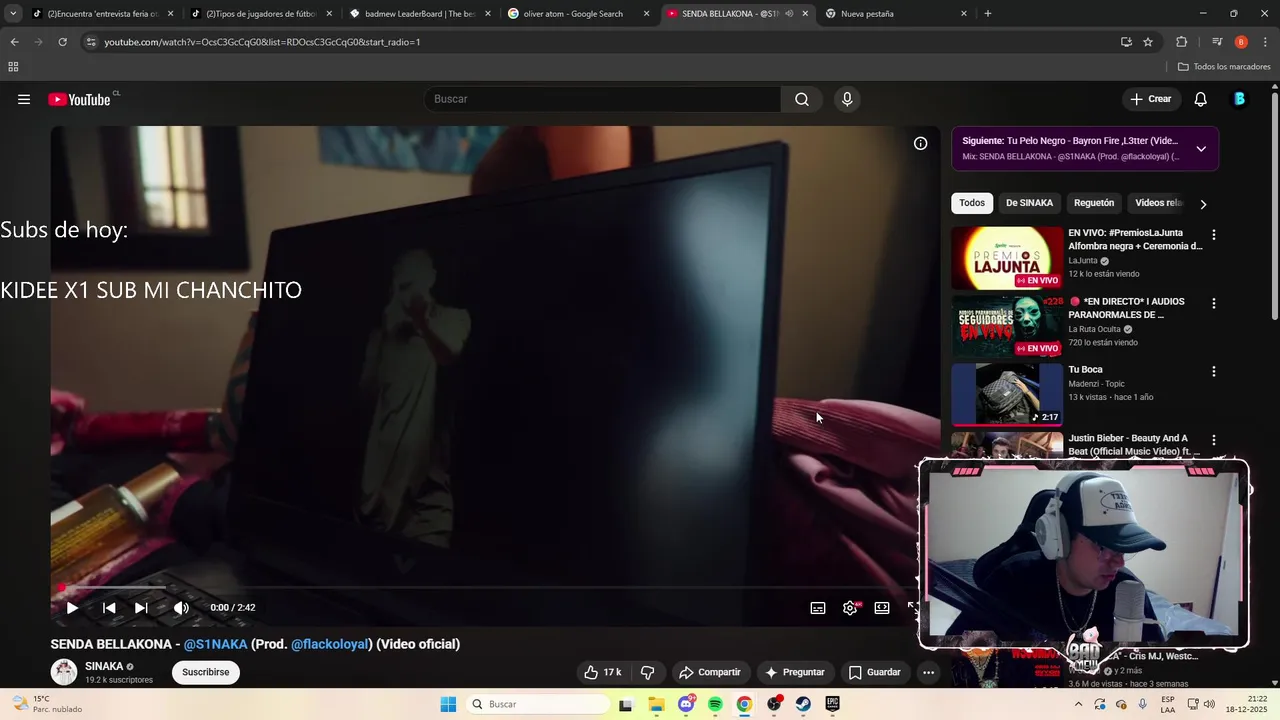Share the video via Compartir

709,672
